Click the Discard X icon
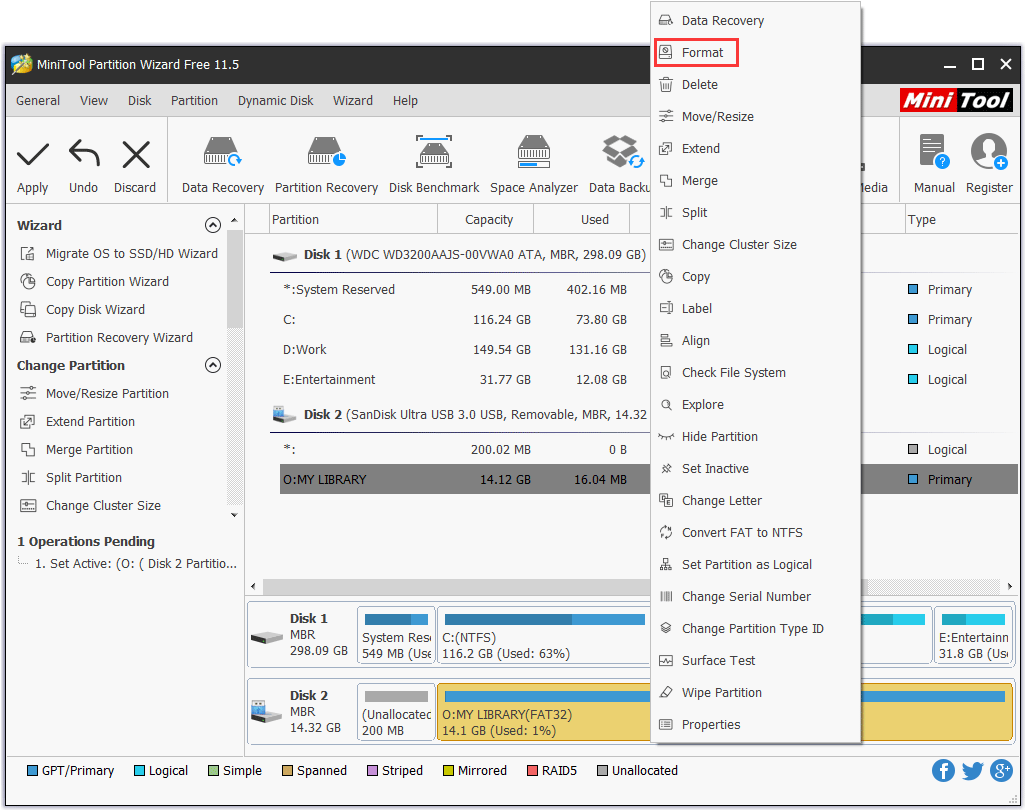This screenshot has width=1026, height=810. 136,155
